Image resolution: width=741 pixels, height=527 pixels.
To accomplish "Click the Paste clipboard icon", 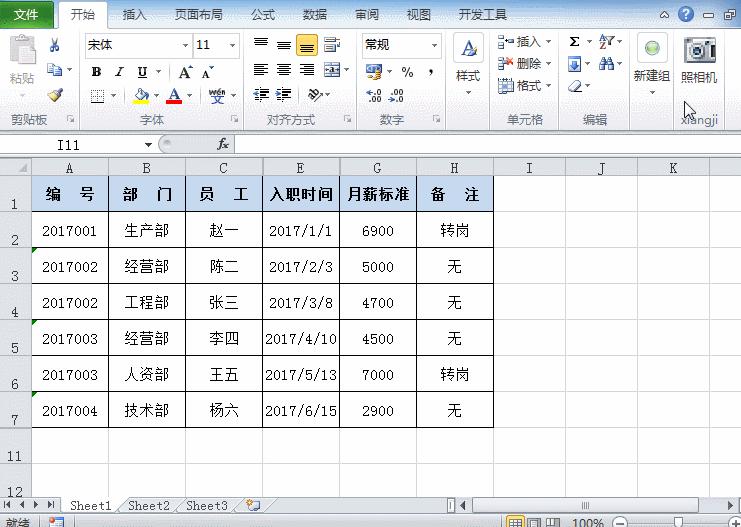I will (22, 50).
